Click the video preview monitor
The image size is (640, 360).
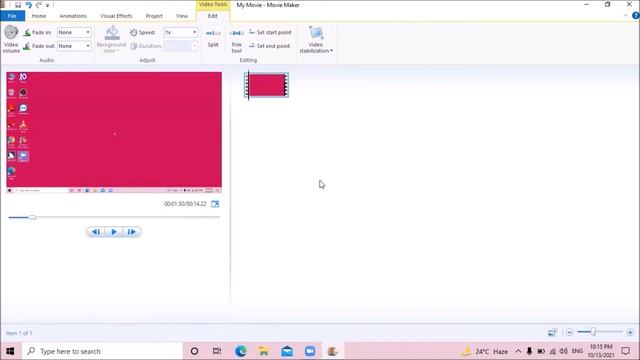tap(114, 132)
